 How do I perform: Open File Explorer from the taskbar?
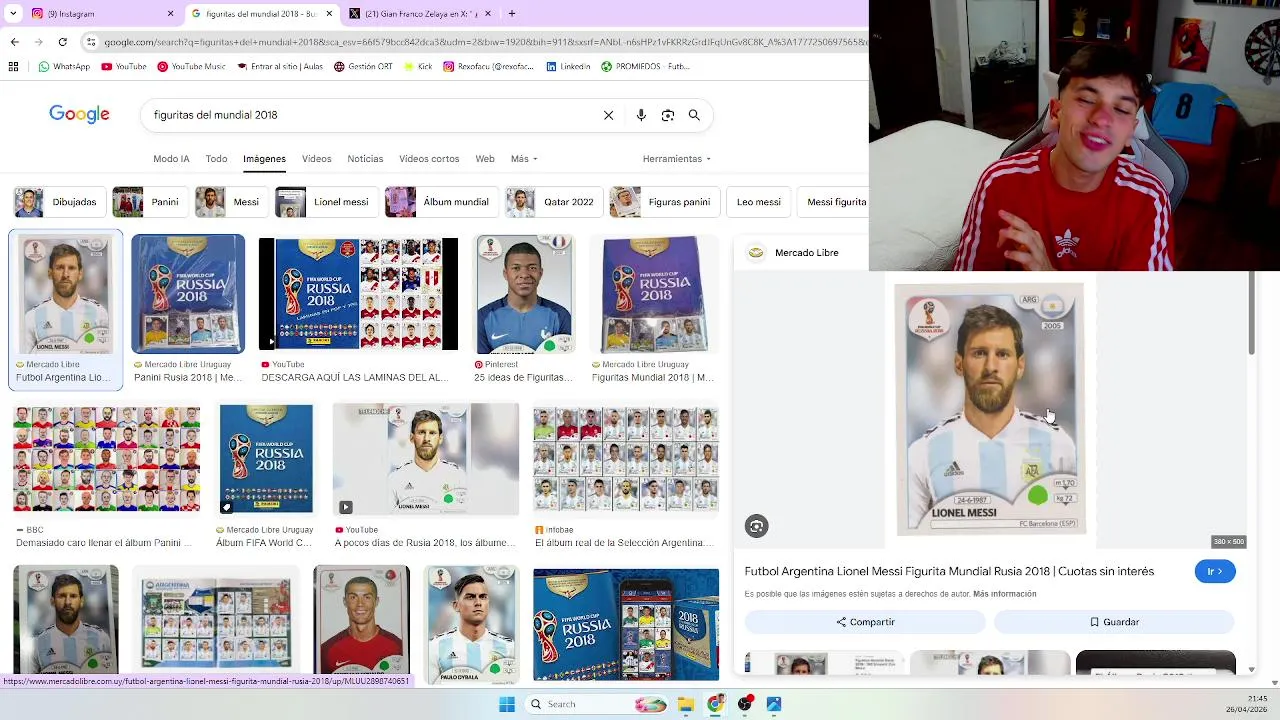(685, 704)
